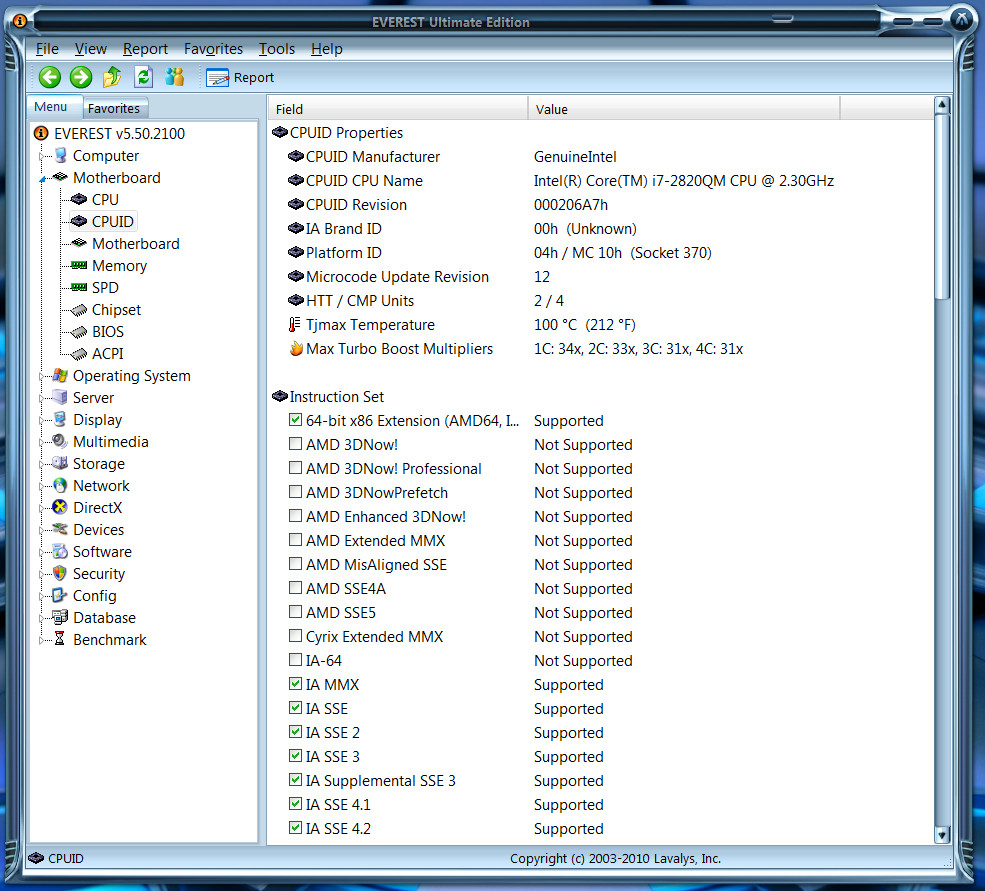Viewport: 985px width, 891px height.
Task: Open the Report menu
Action: 145,48
